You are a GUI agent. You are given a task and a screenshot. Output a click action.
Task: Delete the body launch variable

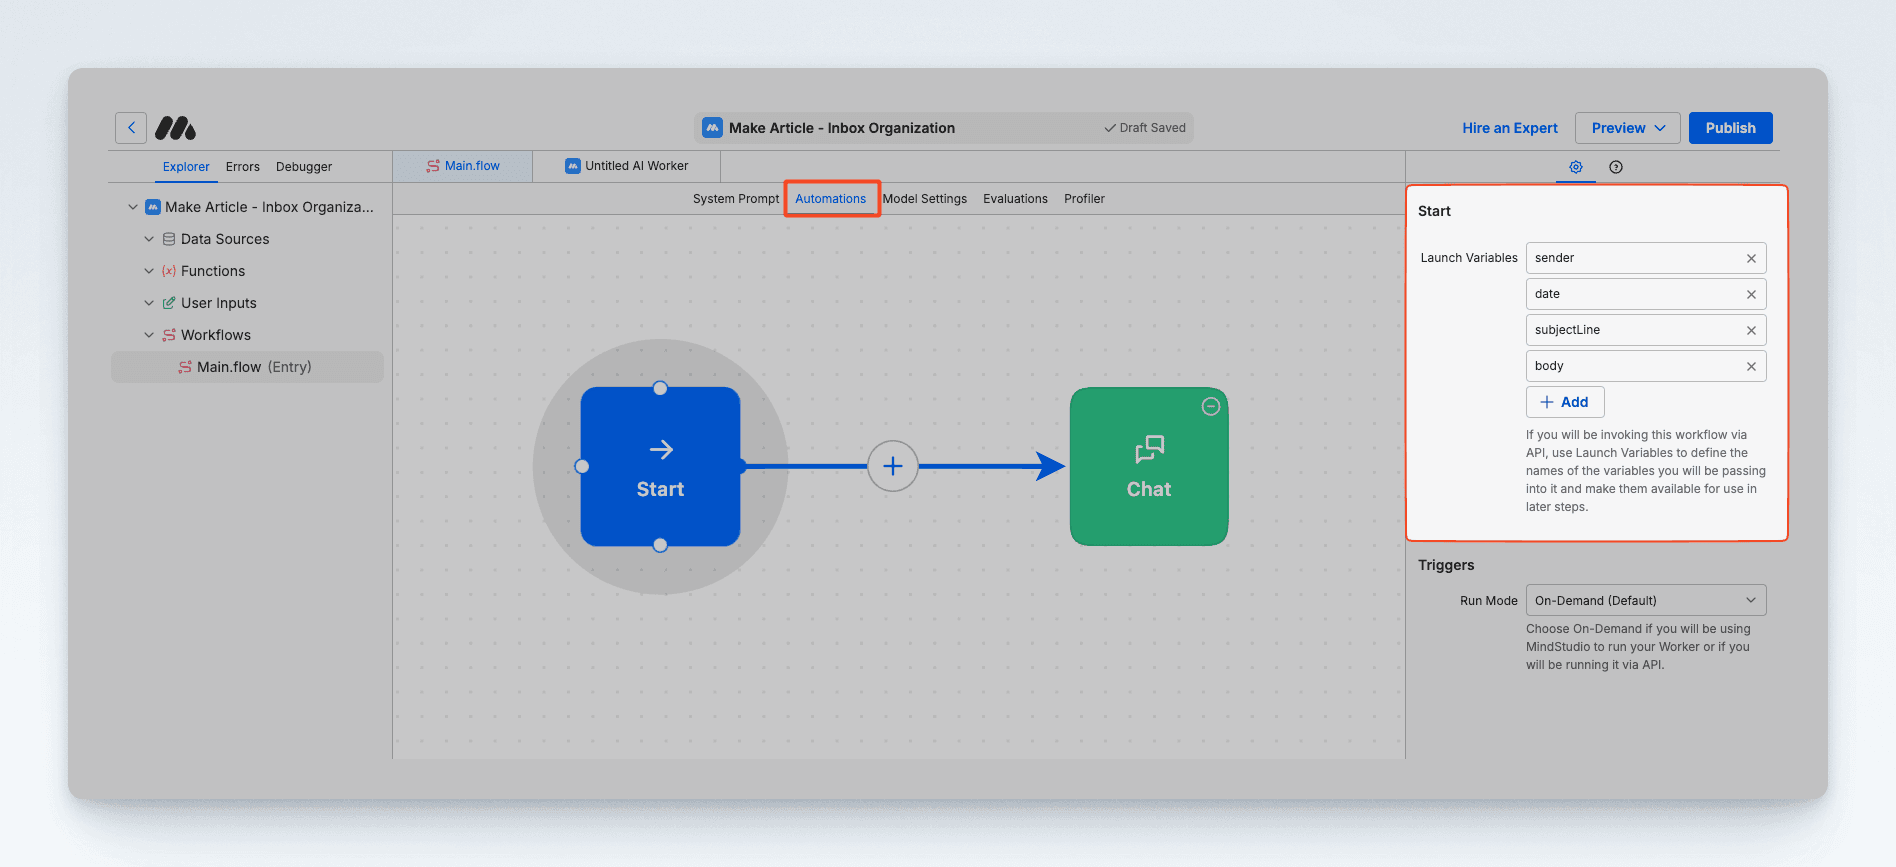pyautogui.click(x=1751, y=366)
